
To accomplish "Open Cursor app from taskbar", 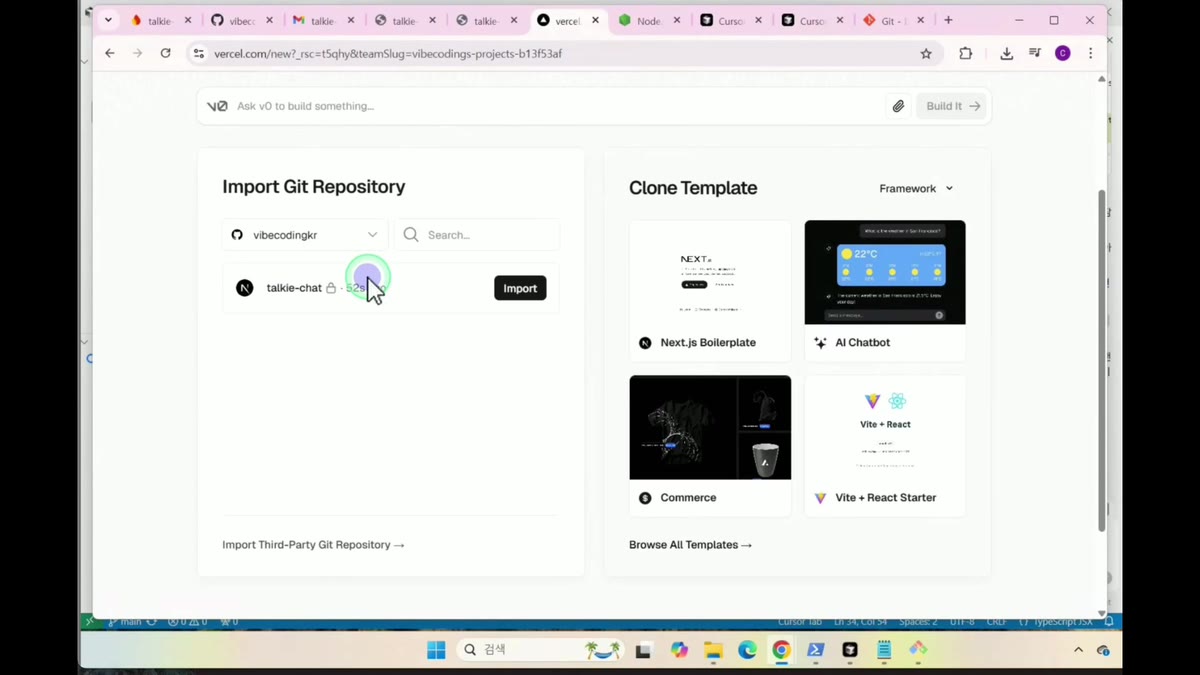I will pyautogui.click(x=850, y=650).
